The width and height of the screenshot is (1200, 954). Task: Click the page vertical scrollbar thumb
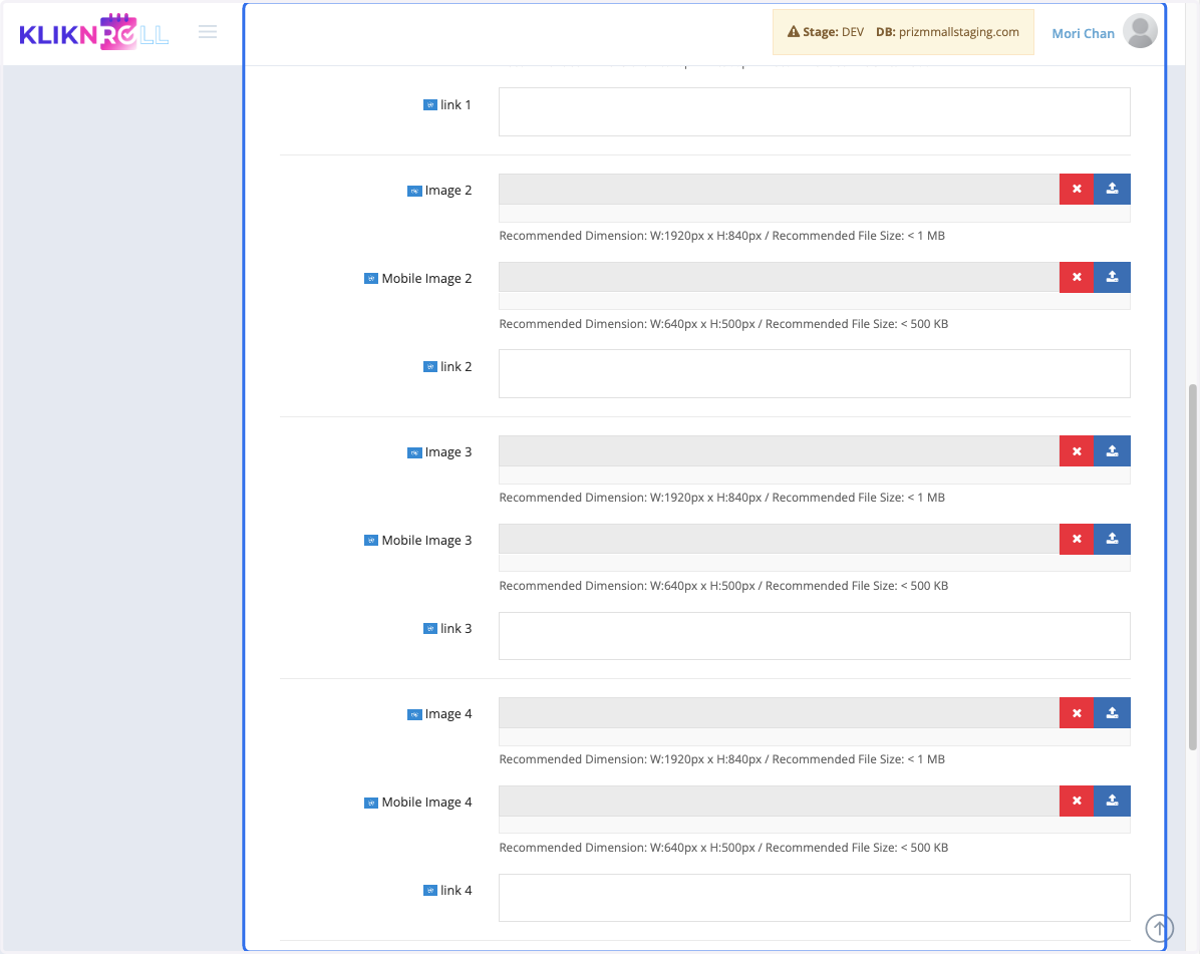[x=1191, y=567]
